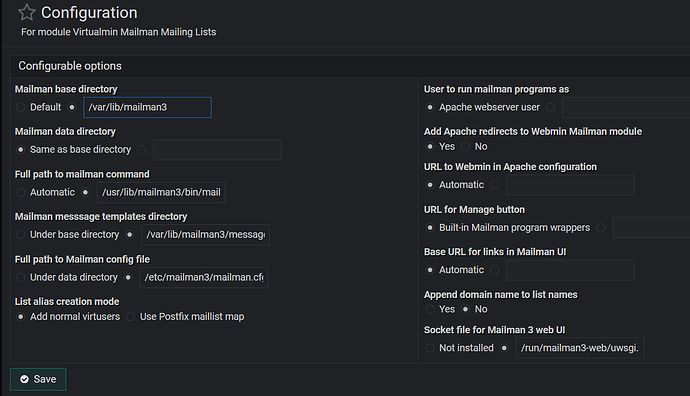Select Under data directory for config file

(21, 277)
